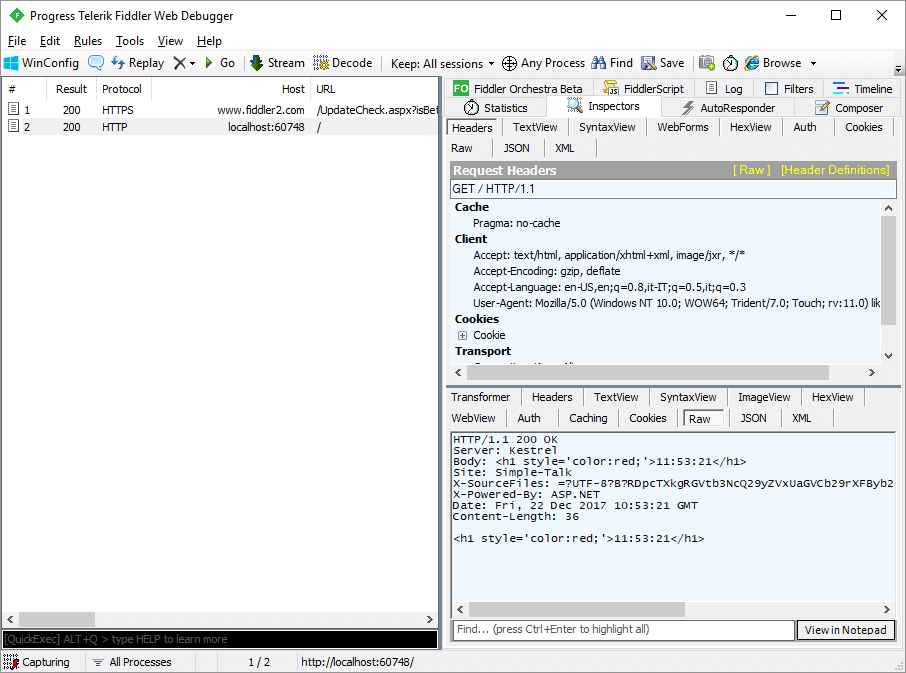Click the QuickExec command box
This screenshot has height=673, width=906.
[220, 639]
